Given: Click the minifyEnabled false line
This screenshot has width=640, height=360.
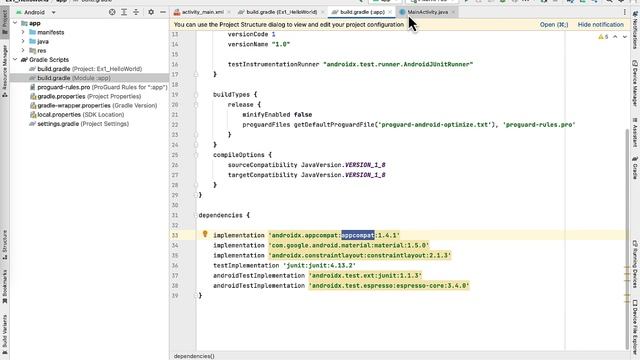Looking at the screenshot, I should [277, 115].
